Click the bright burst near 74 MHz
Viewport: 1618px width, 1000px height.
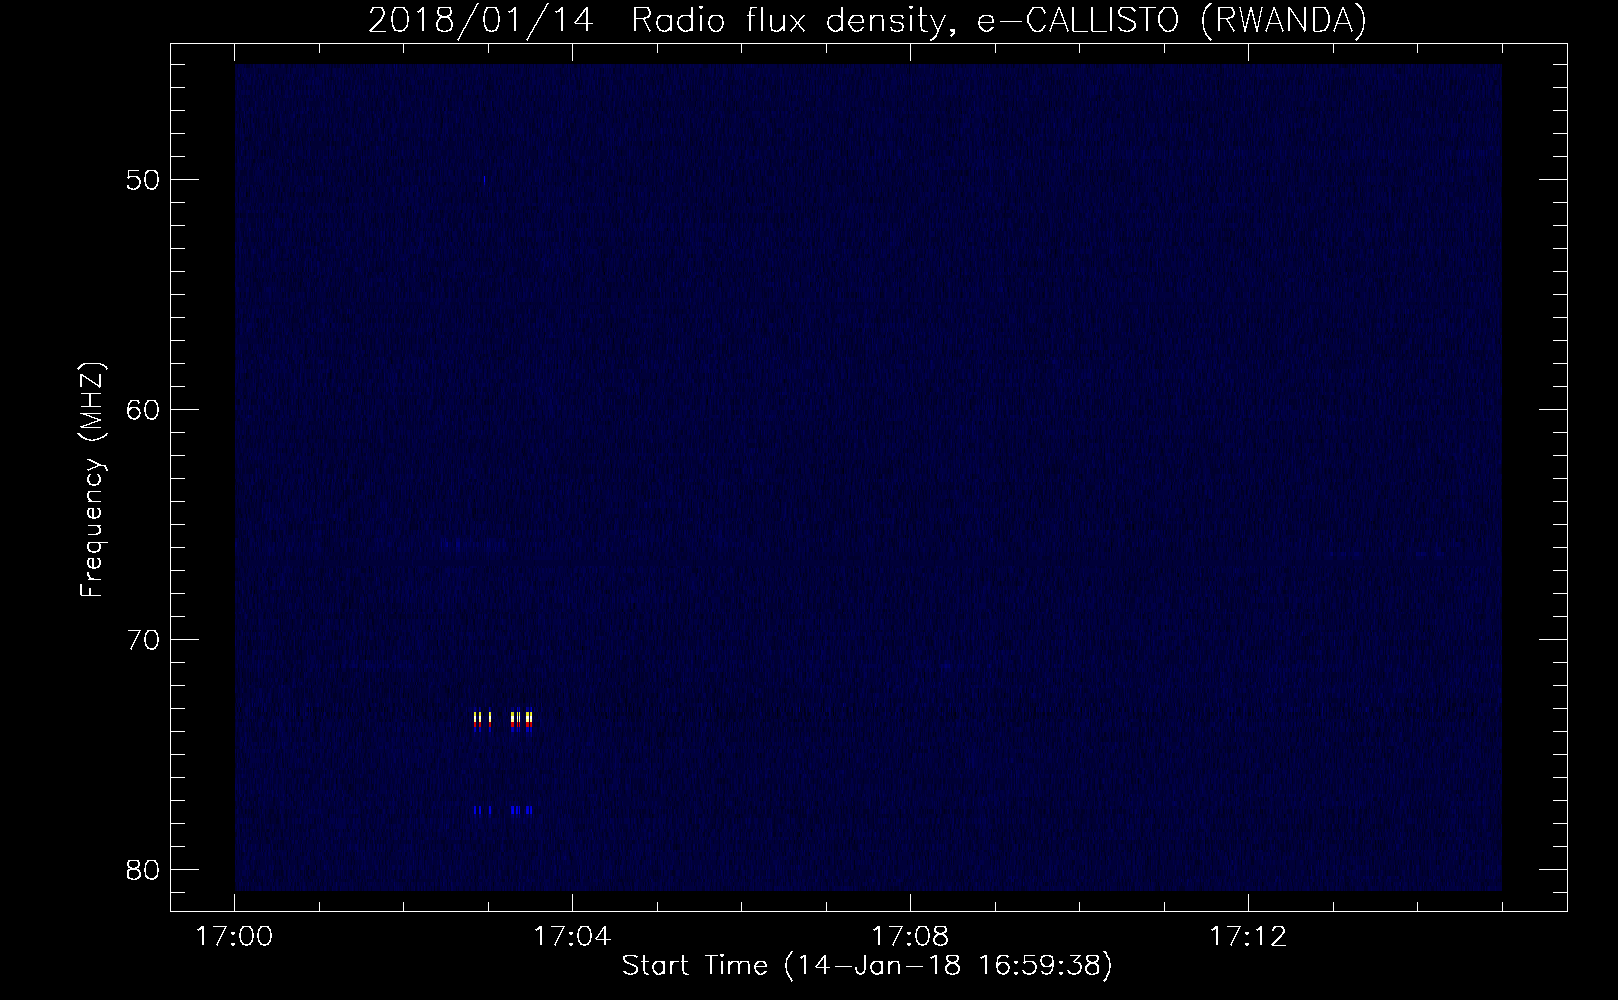[502, 721]
